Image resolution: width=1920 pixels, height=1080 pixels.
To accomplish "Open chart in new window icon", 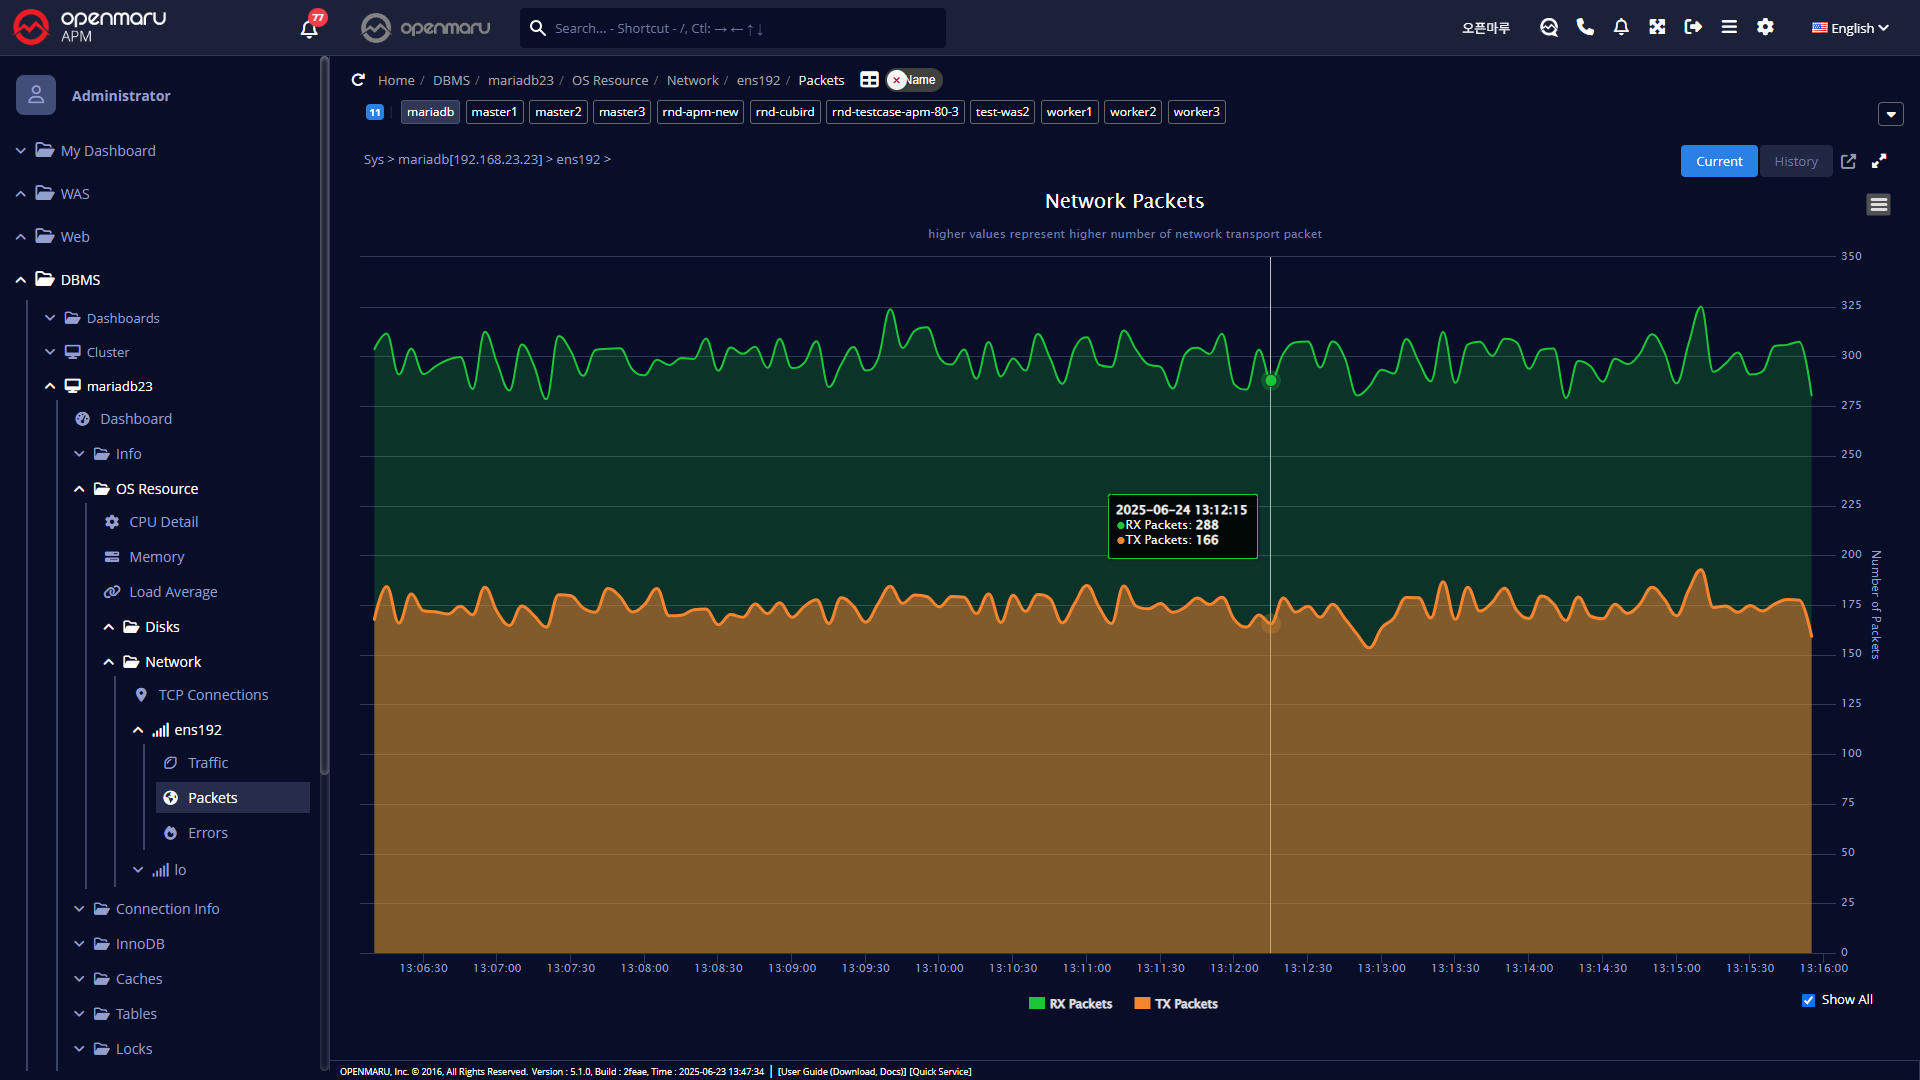I will coord(1848,161).
